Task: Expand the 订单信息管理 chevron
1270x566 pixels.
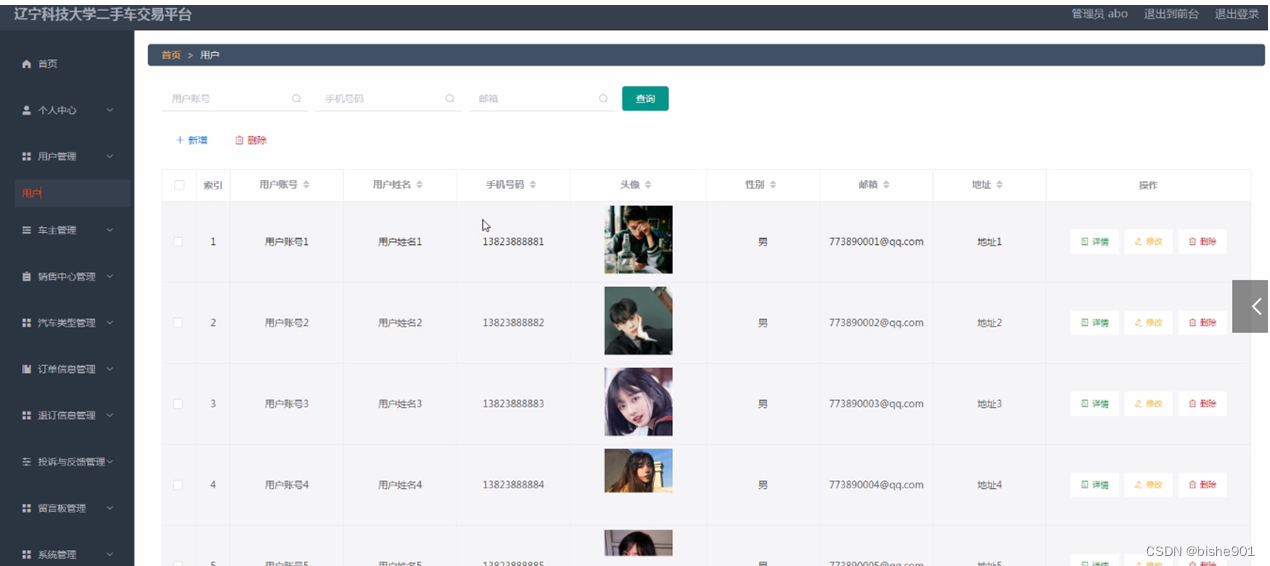Action: click(110, 369)
